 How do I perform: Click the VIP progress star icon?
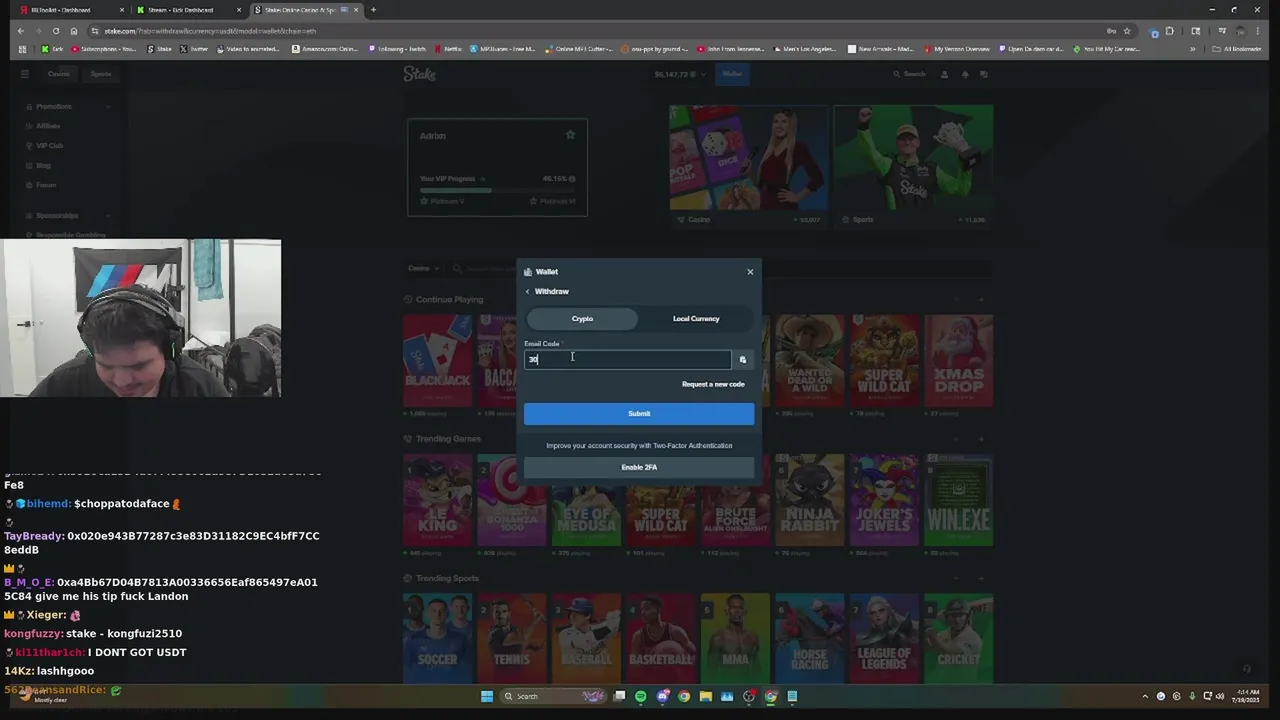coord(570,135)
